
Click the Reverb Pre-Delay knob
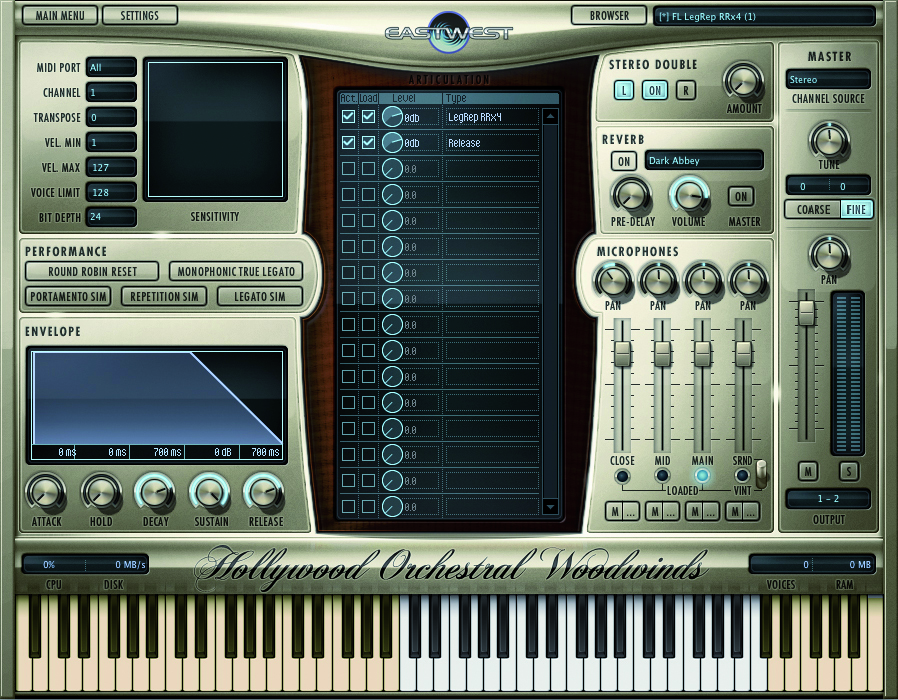[x=631, y=194]
